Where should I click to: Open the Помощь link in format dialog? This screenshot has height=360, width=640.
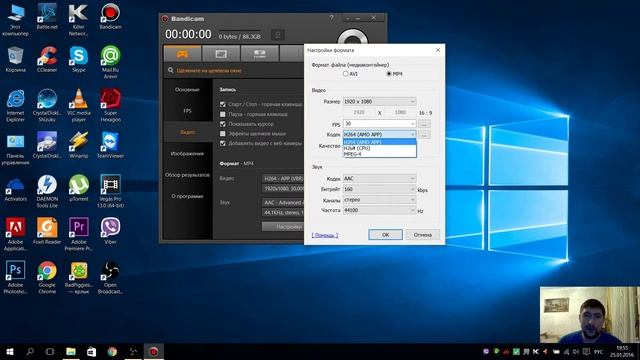325,236
